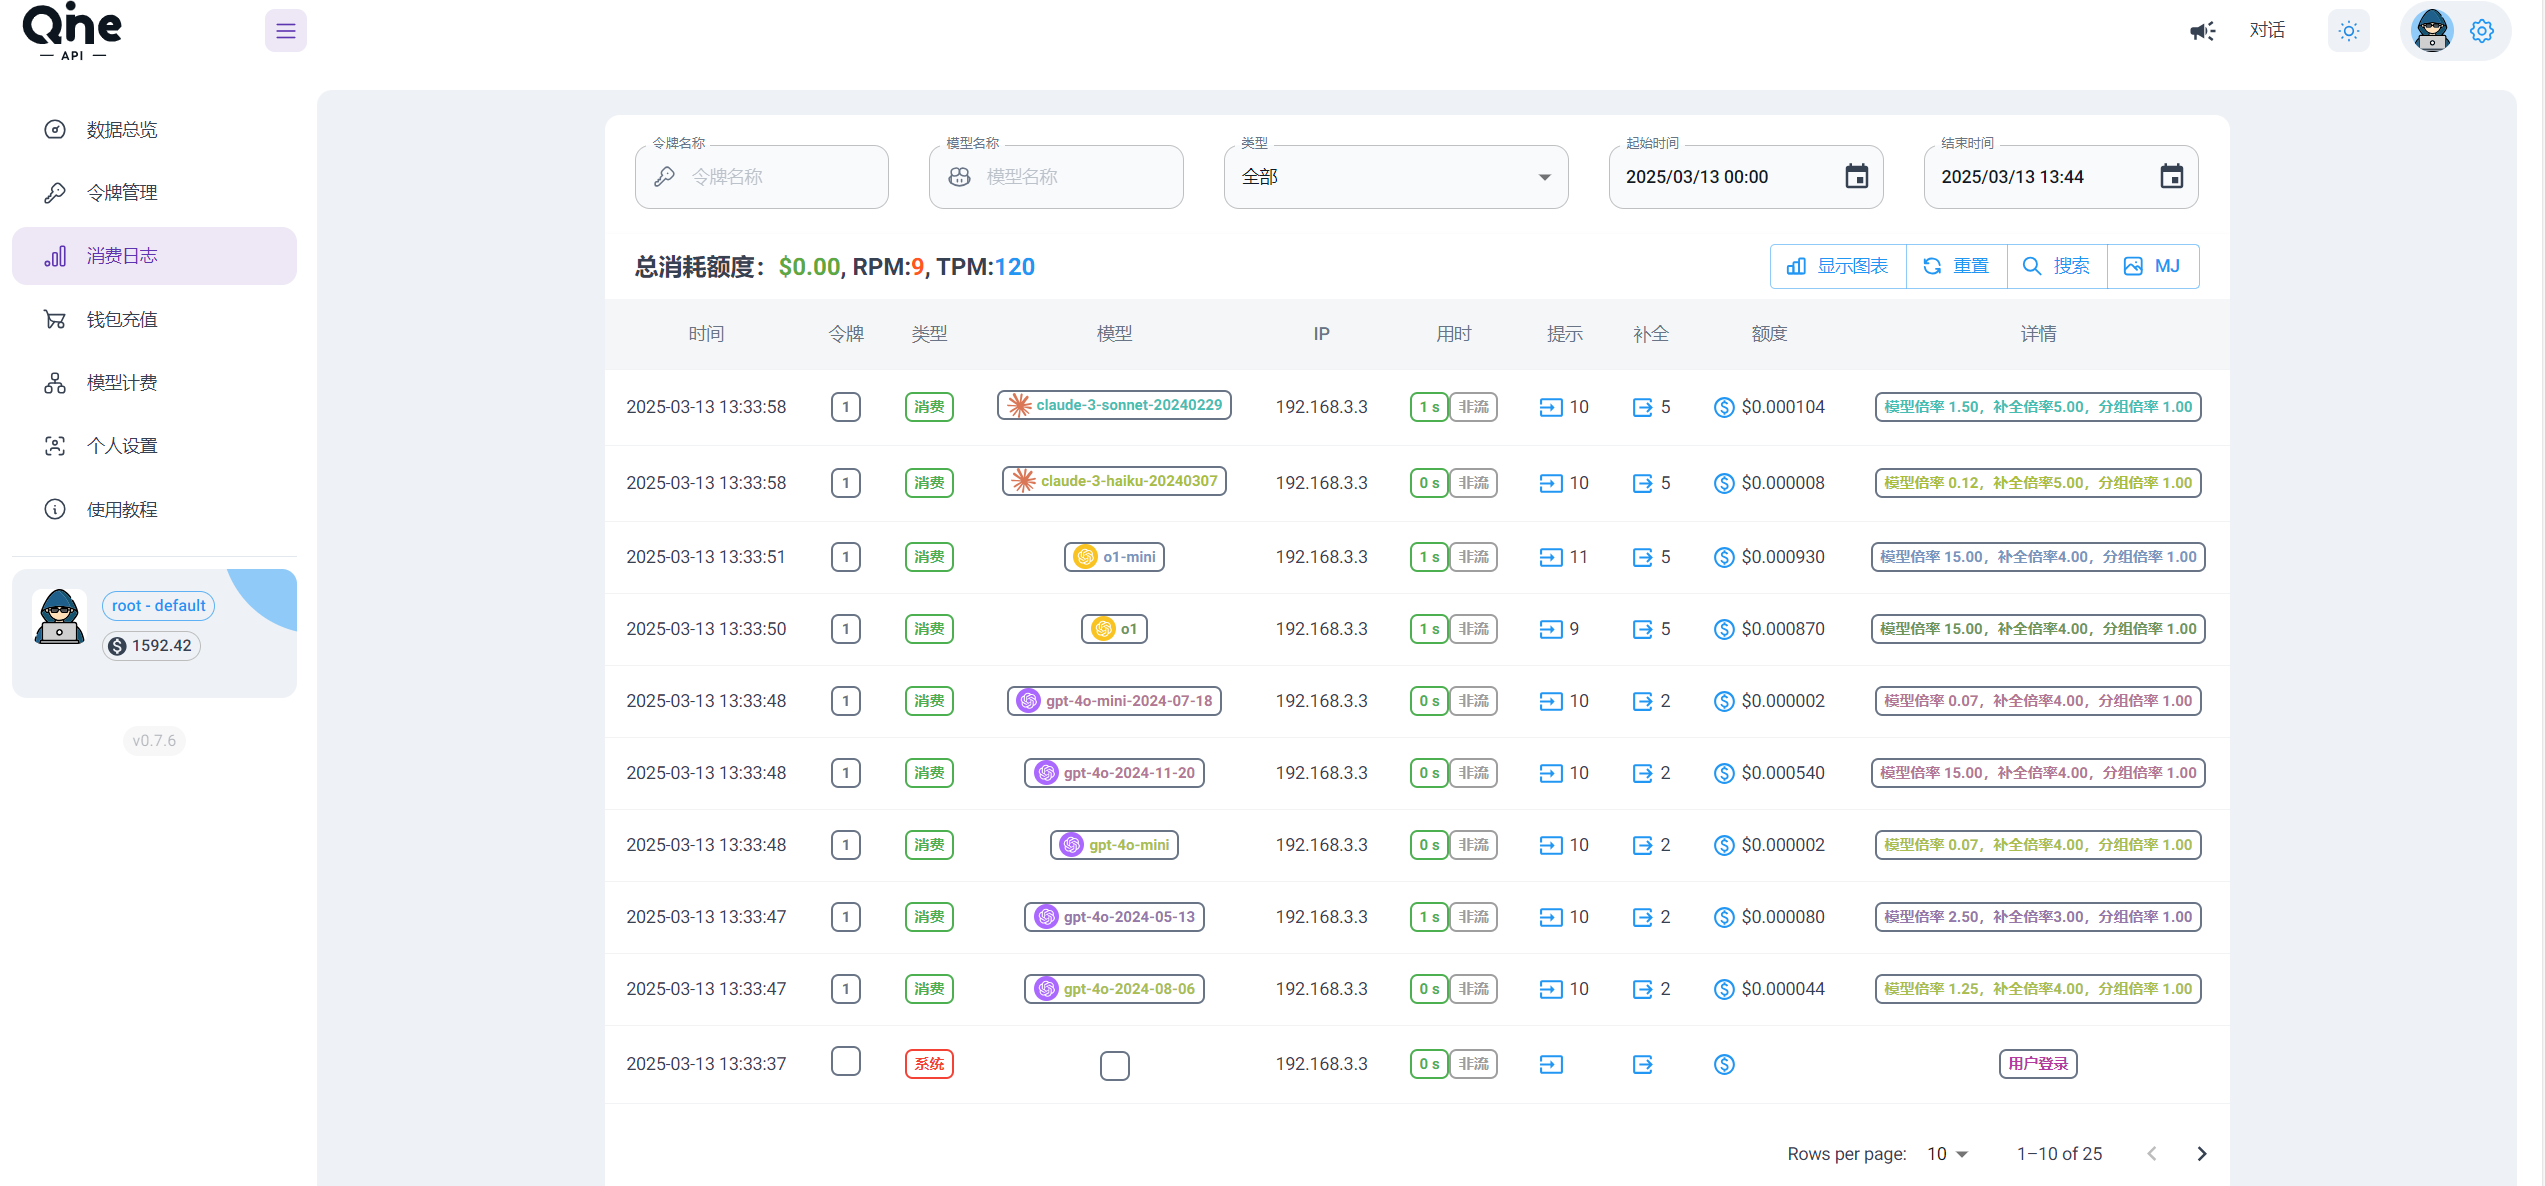Click the 显示图表 button

(x=1838, y=266)
